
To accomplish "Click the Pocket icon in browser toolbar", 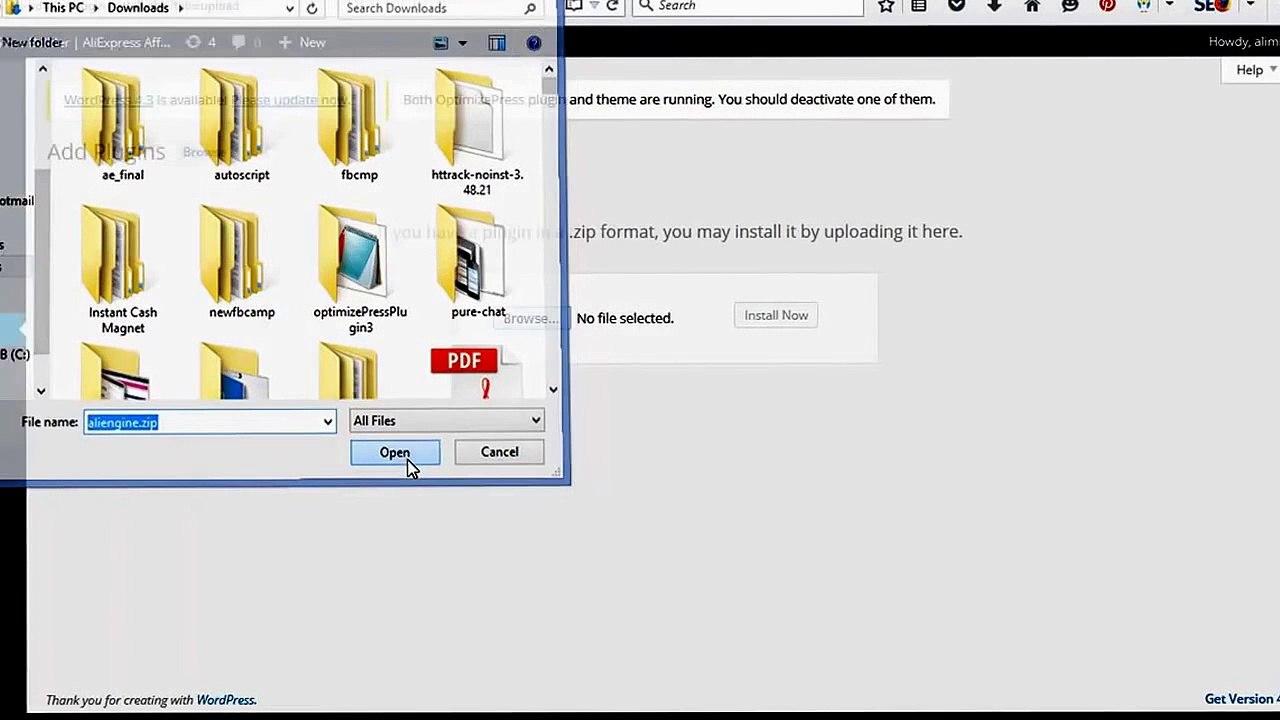I will (x=957, y=6).
